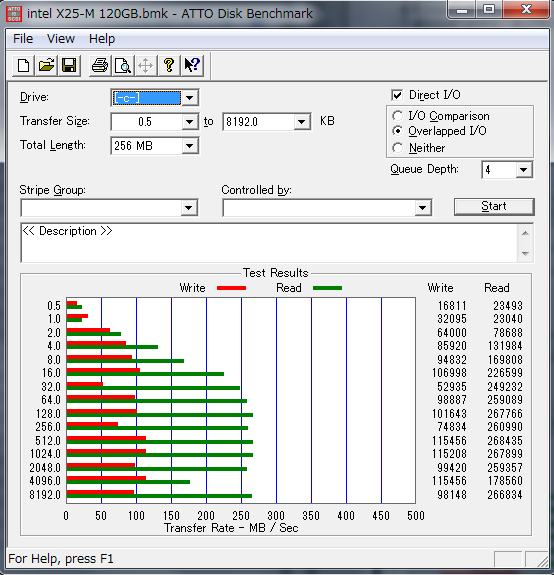Close the ATTO Disk Benchmark window

pos(527,10)
